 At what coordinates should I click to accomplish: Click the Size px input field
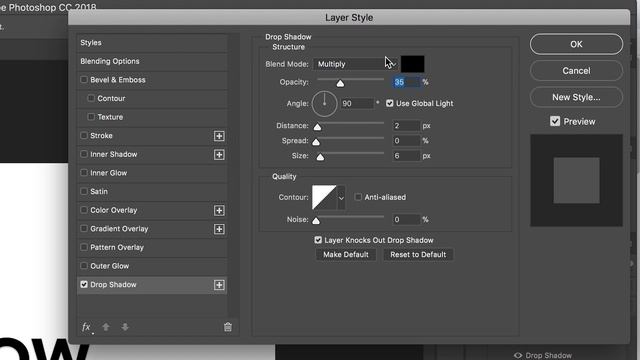tap(406, 156)
